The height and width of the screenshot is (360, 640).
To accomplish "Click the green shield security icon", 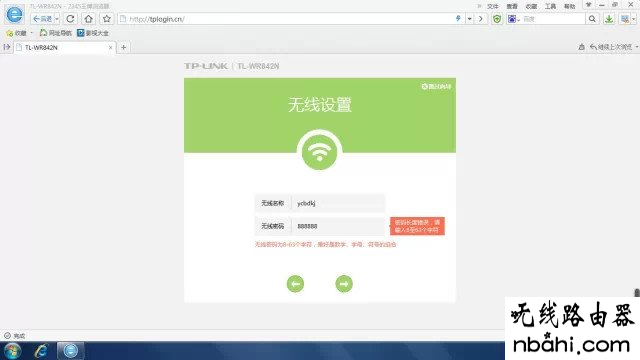I will (497, 19).
